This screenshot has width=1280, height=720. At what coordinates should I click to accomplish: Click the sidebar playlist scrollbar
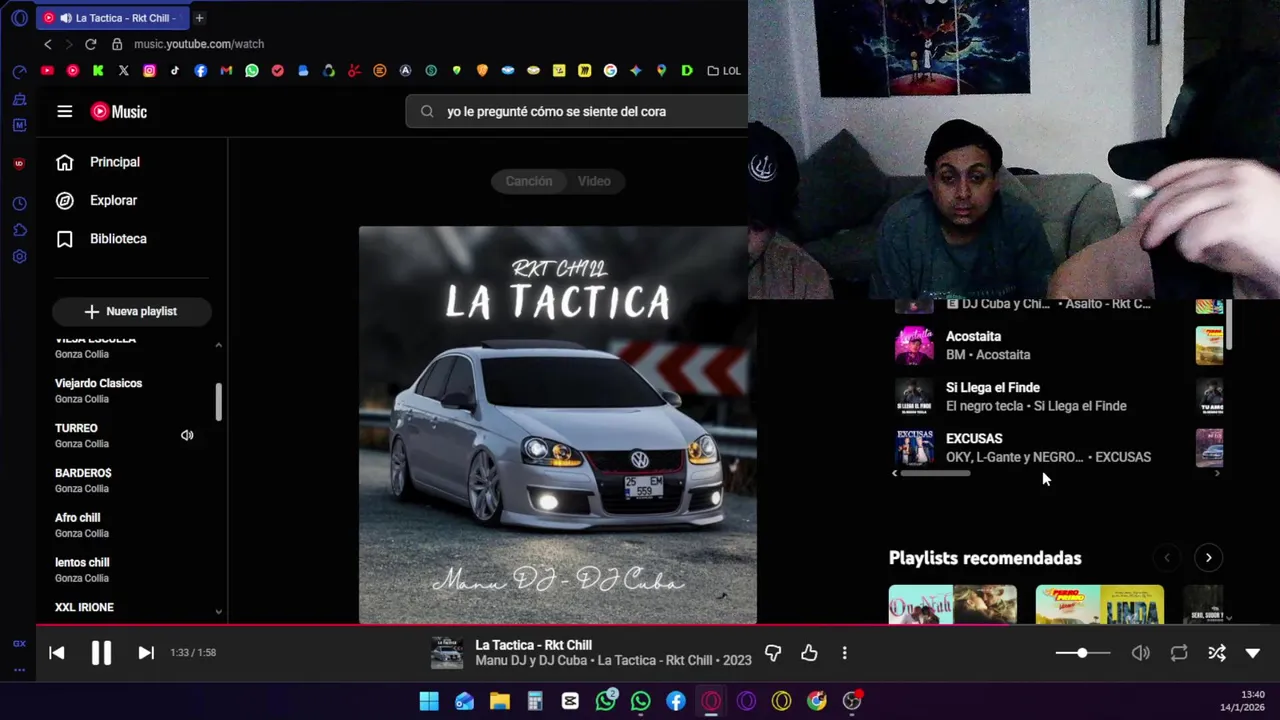(x=218, y=401)
